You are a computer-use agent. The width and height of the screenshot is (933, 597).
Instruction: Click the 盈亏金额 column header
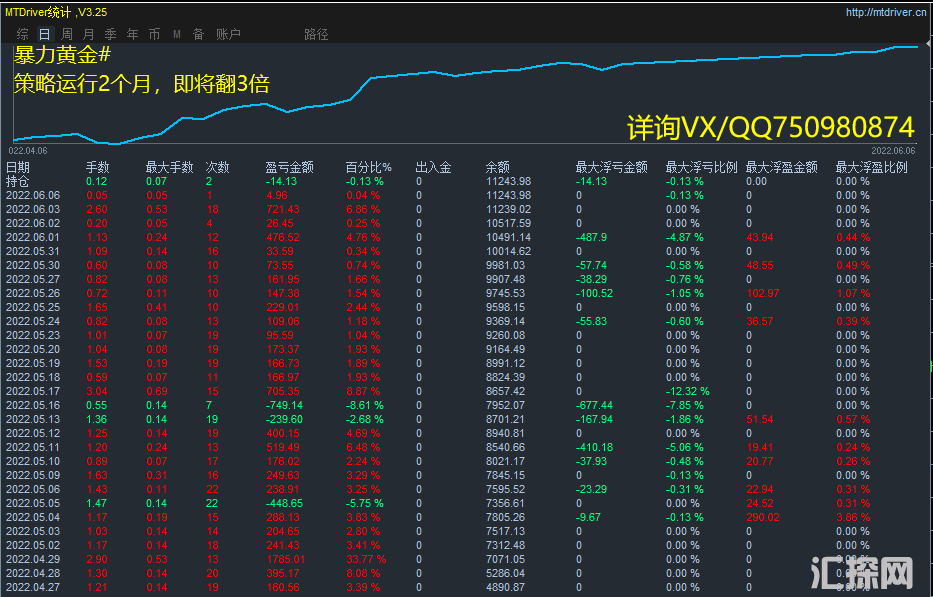(289, 168)
